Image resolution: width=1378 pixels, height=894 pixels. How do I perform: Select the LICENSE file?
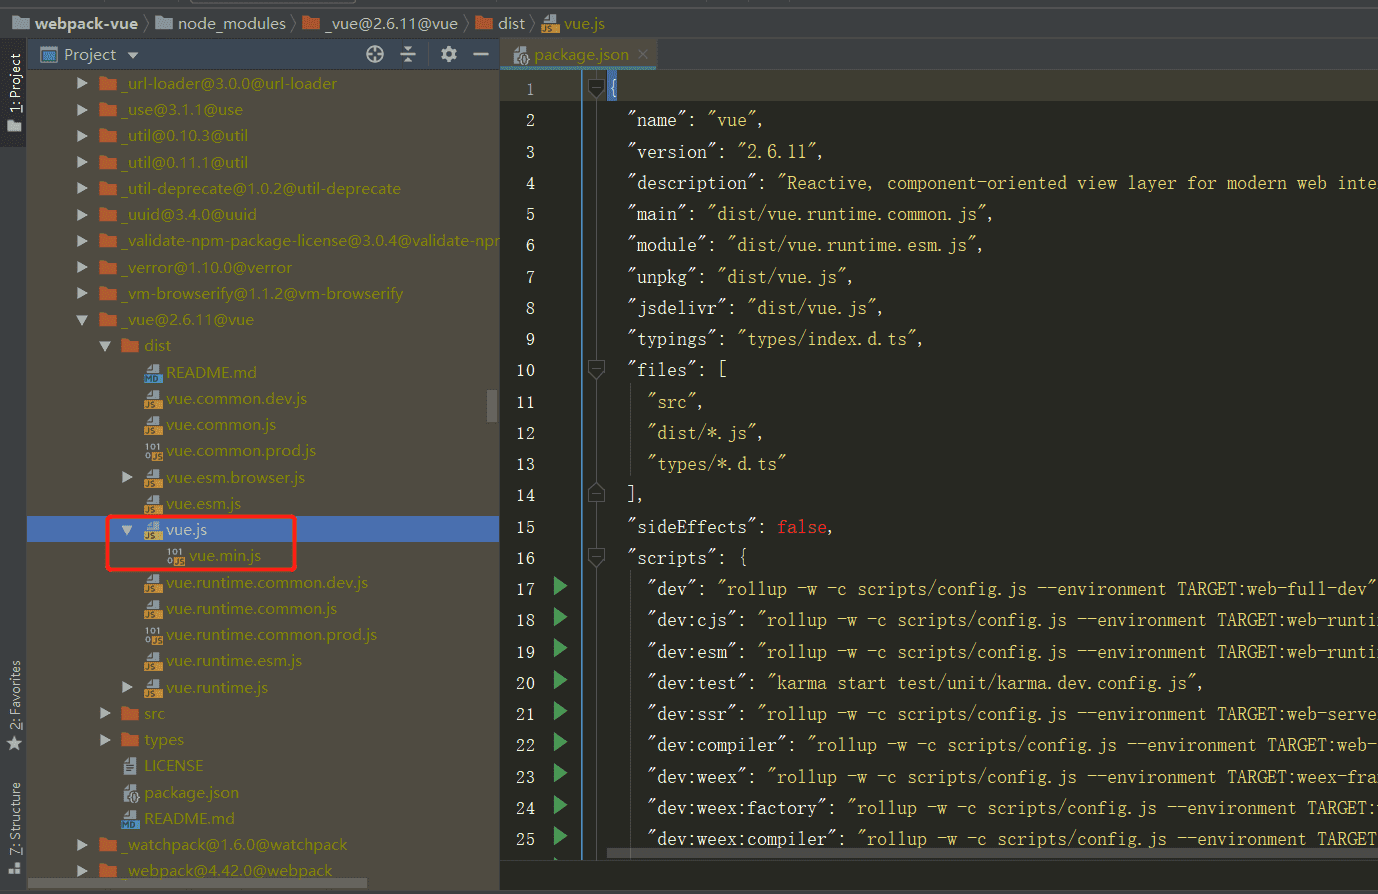pos(173,766)
